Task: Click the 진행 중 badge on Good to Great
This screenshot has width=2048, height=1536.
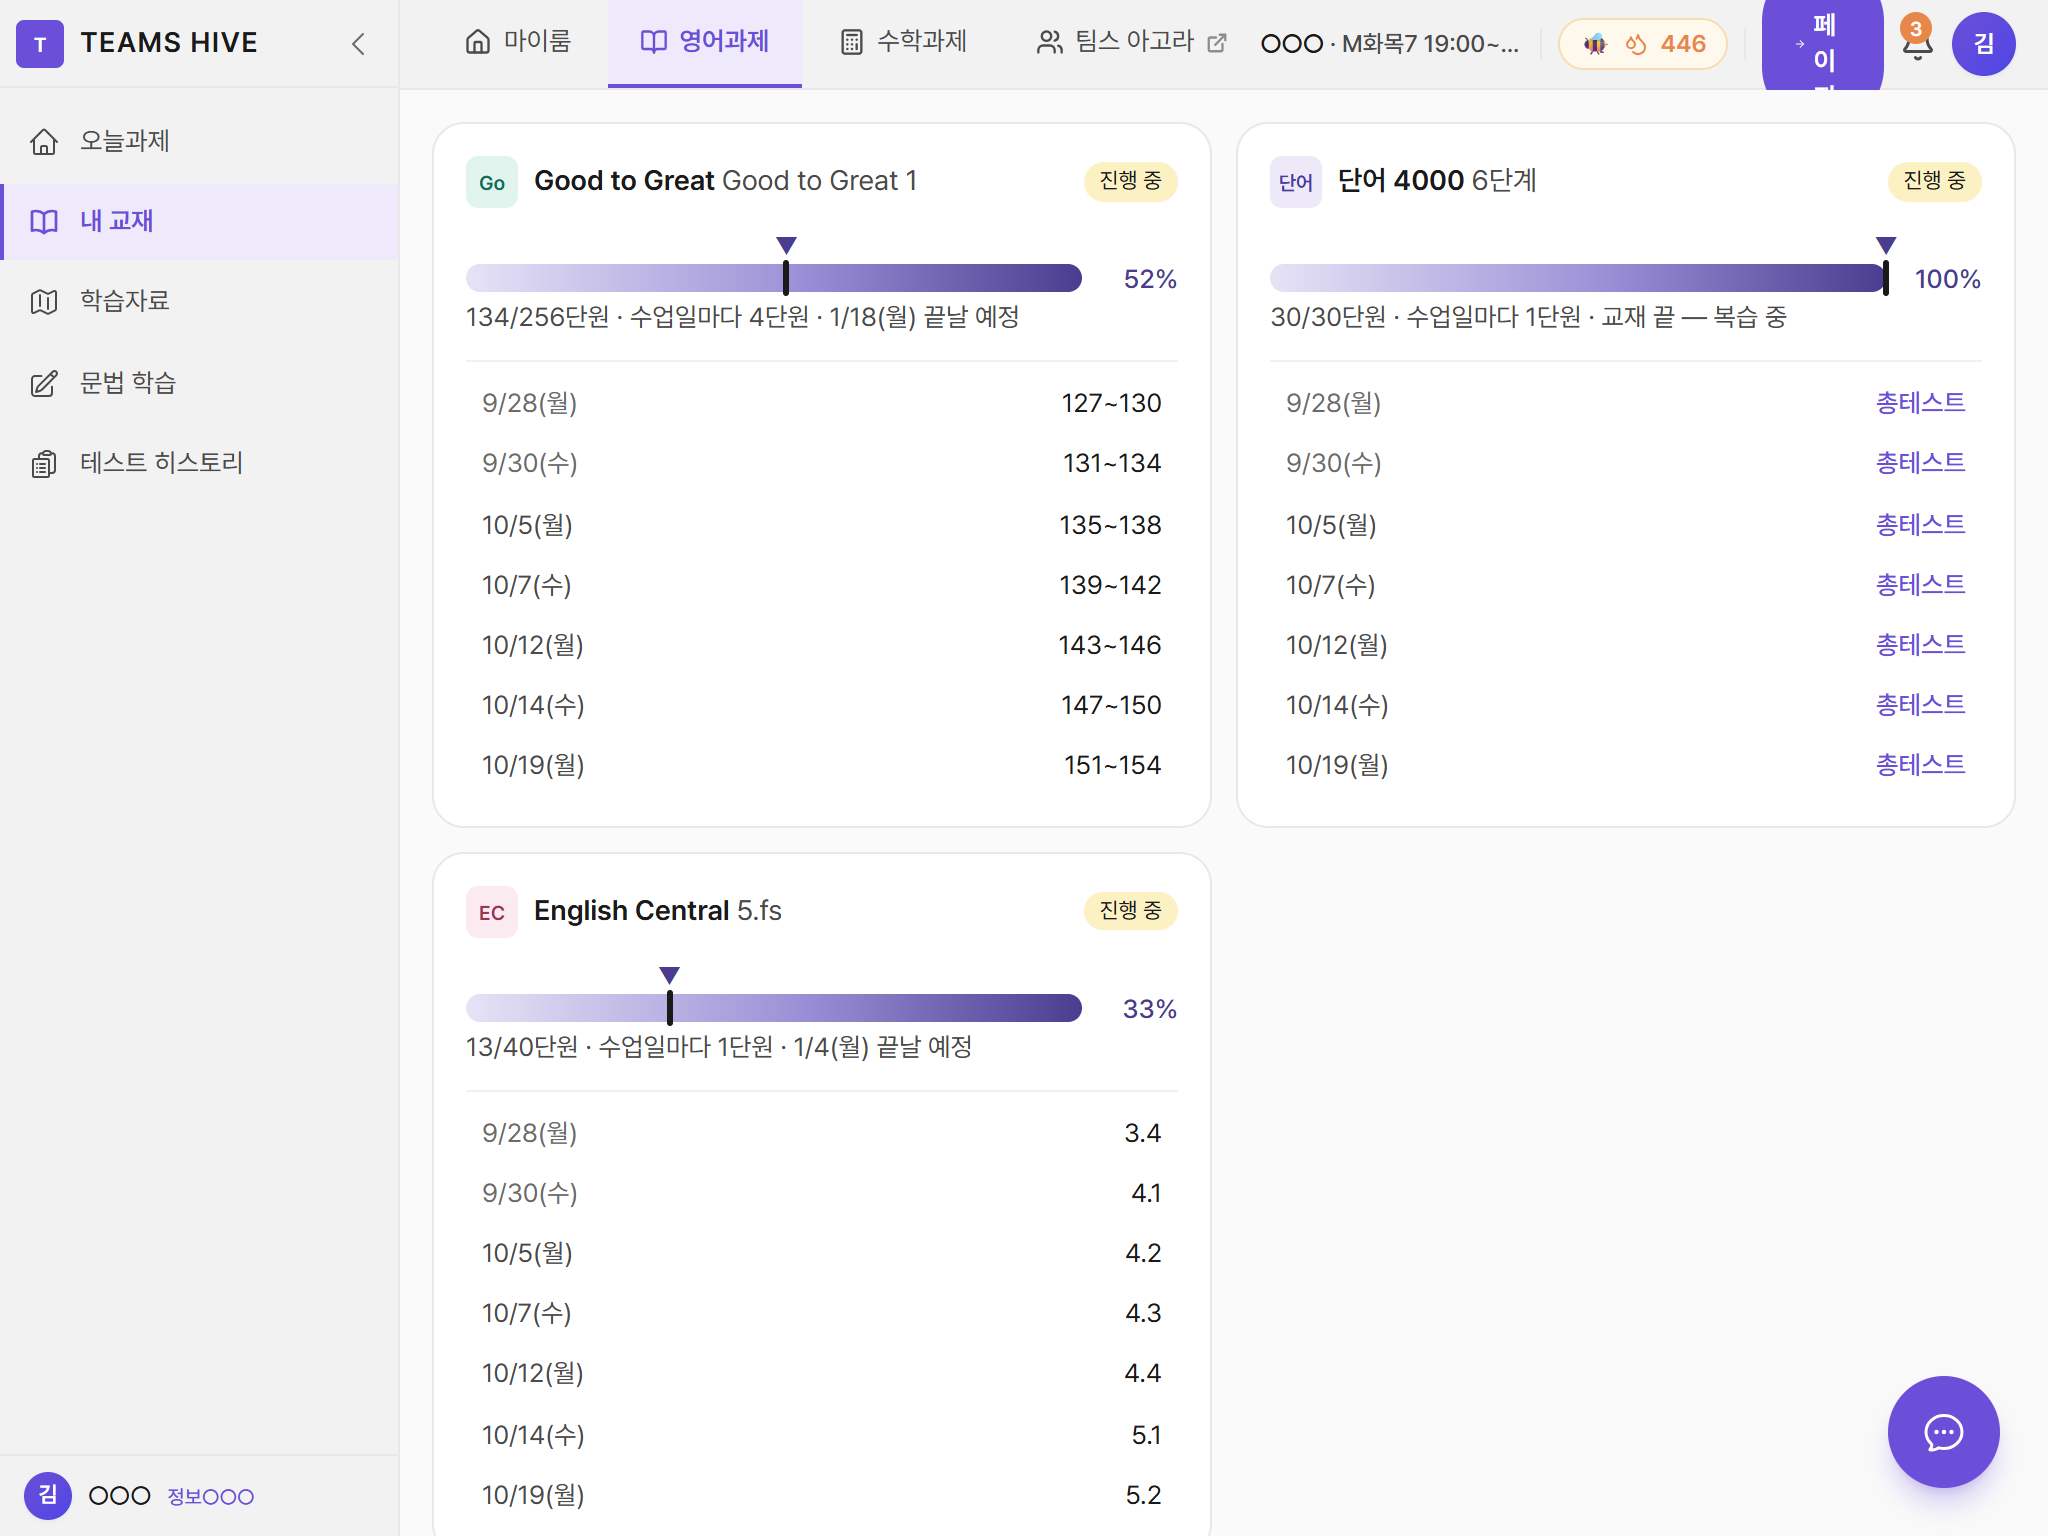Action: [x=1131, y=181]
